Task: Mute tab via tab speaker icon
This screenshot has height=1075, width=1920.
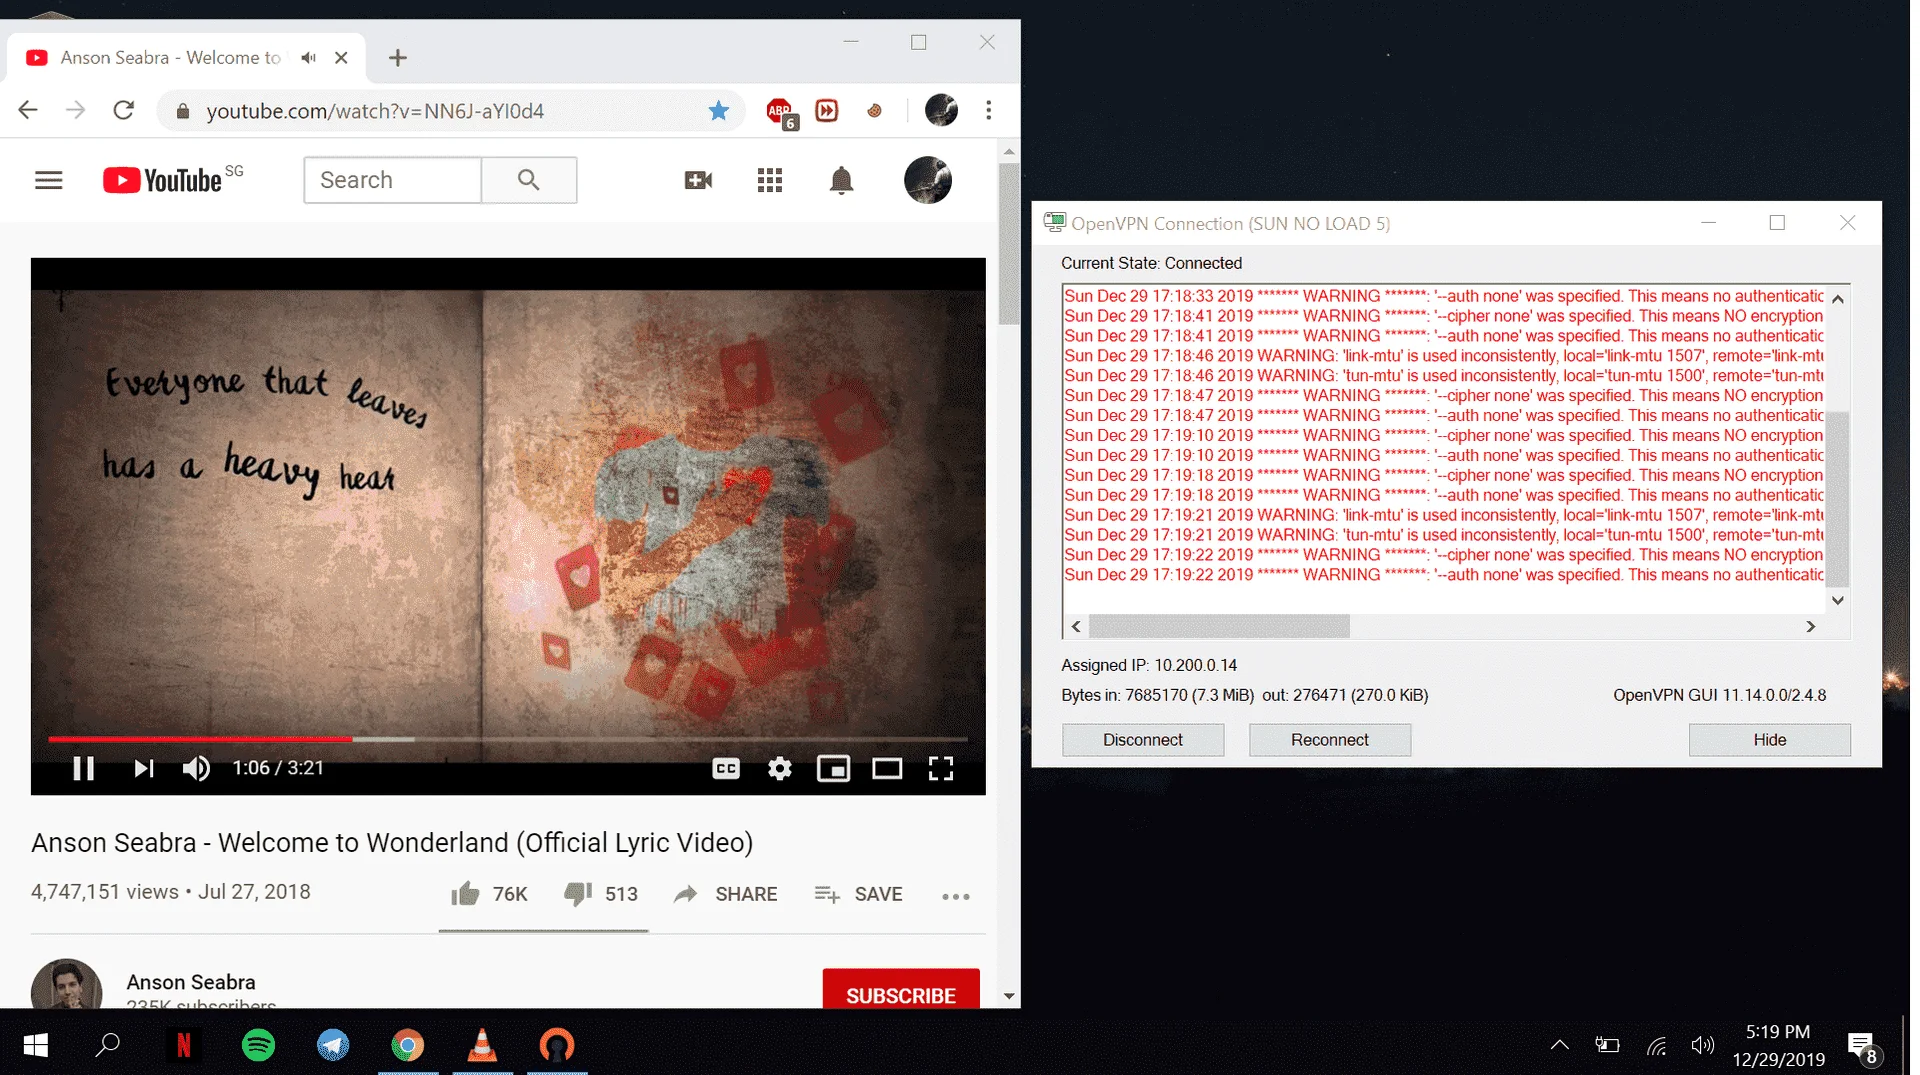Action: (309, 58)
